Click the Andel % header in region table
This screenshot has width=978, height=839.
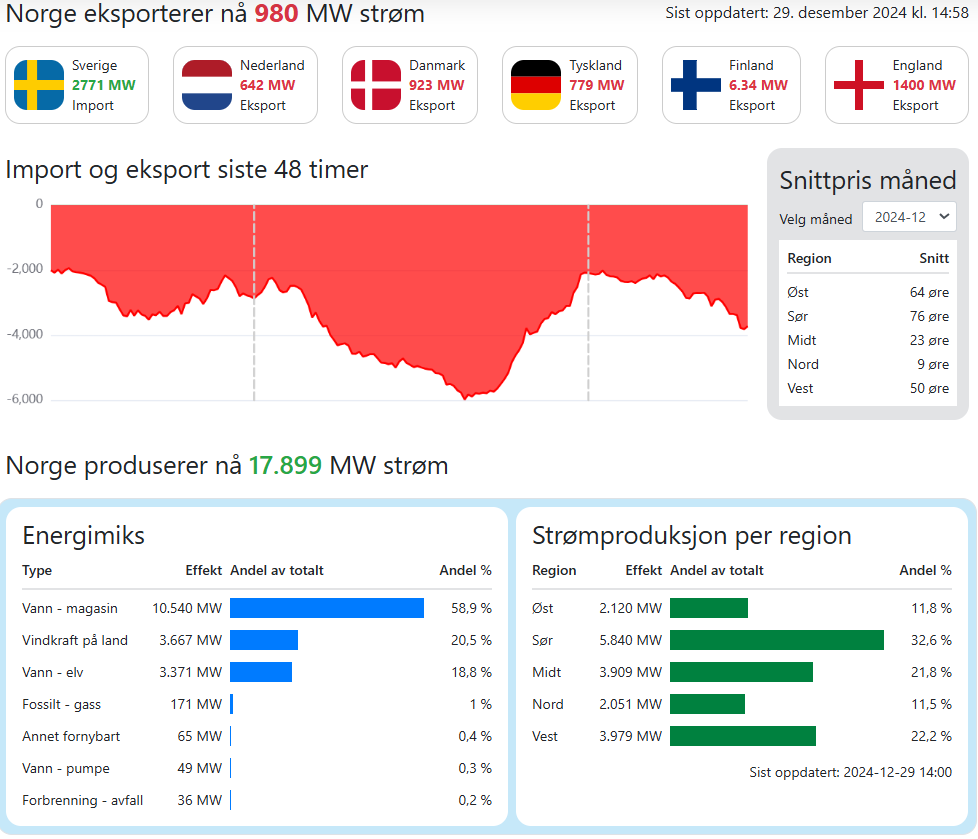[925, 570]
